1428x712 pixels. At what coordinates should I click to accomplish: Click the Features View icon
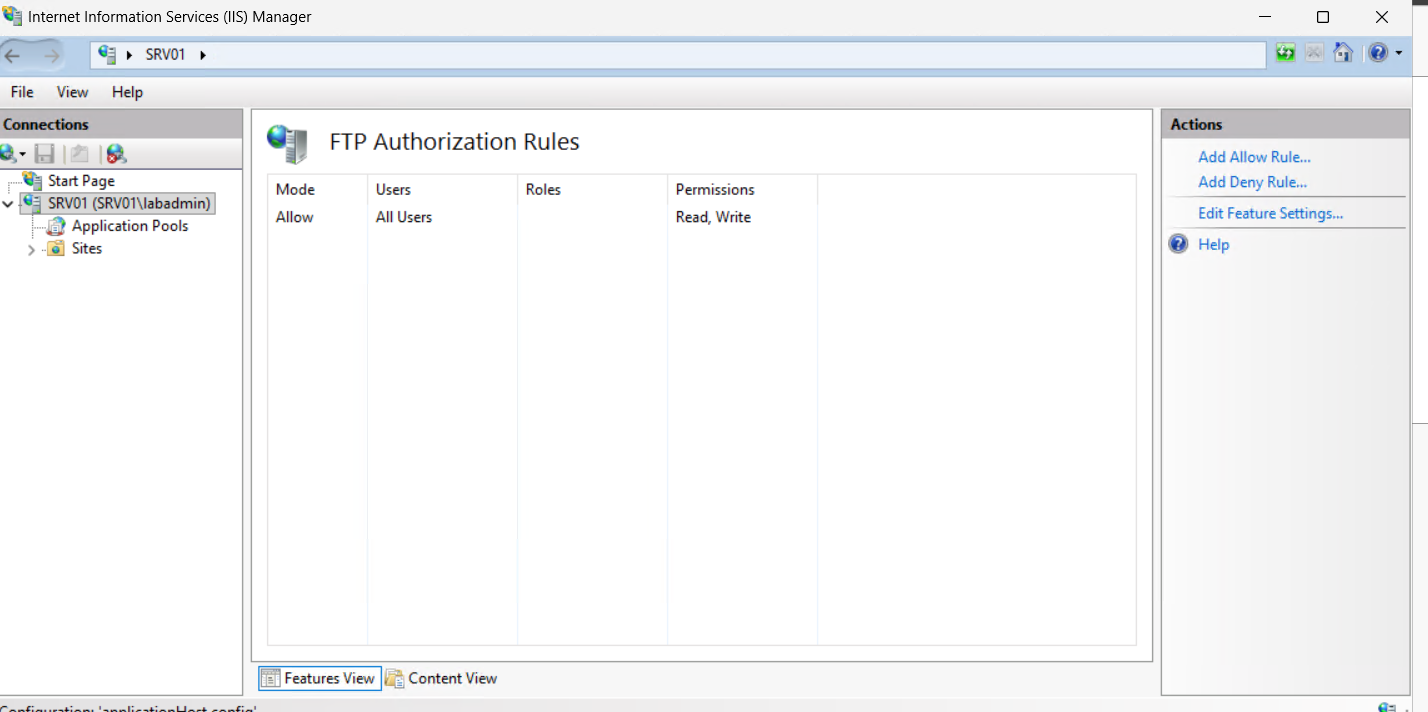270,678
